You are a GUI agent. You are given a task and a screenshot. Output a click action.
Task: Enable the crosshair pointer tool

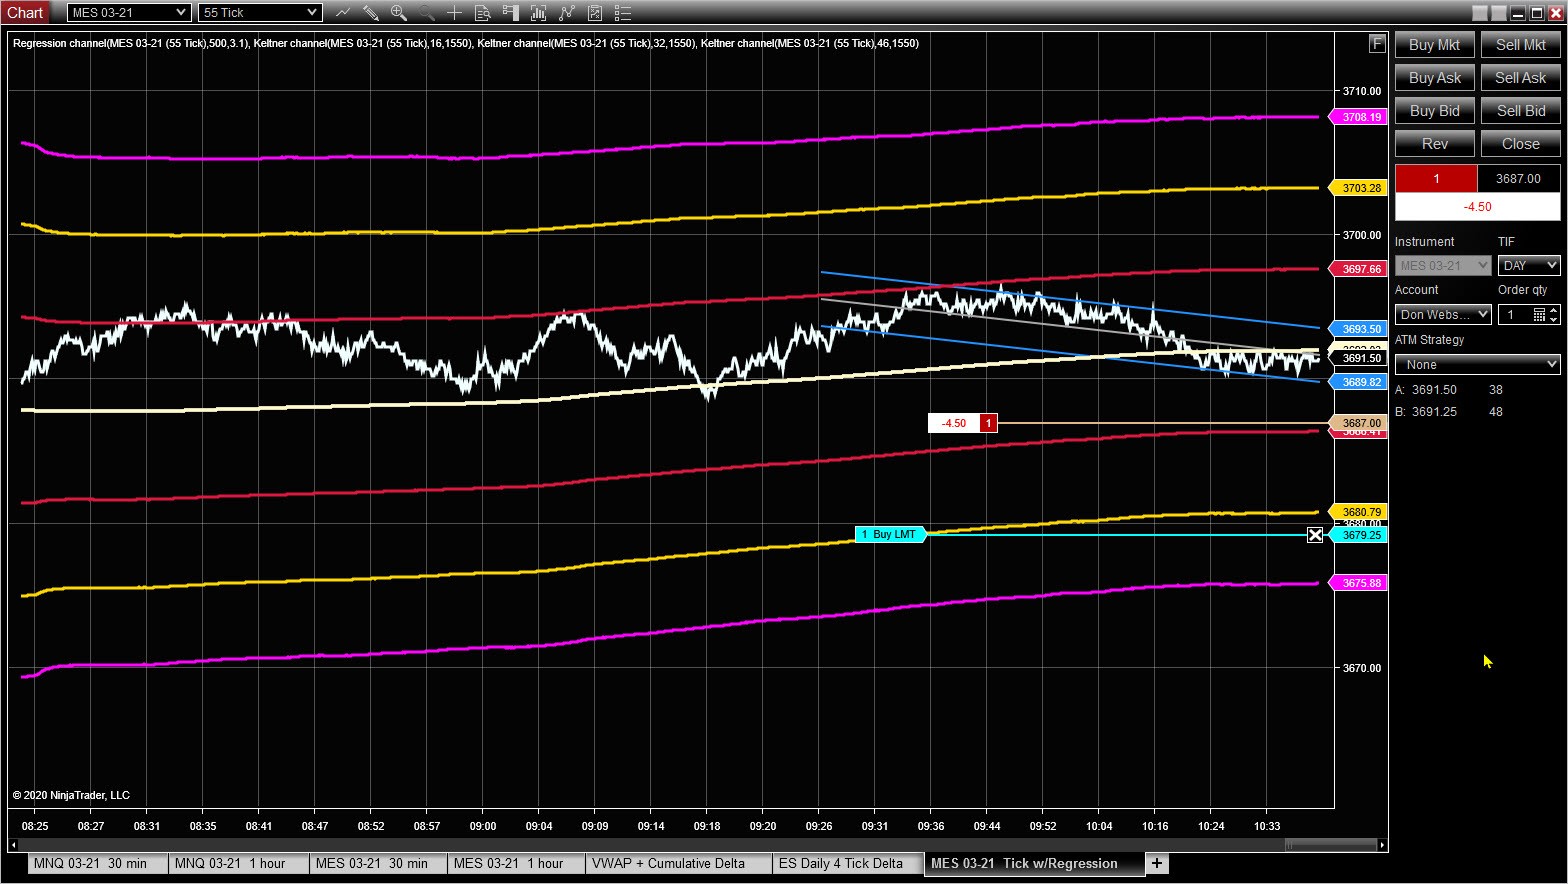click(x=455, y=13)
